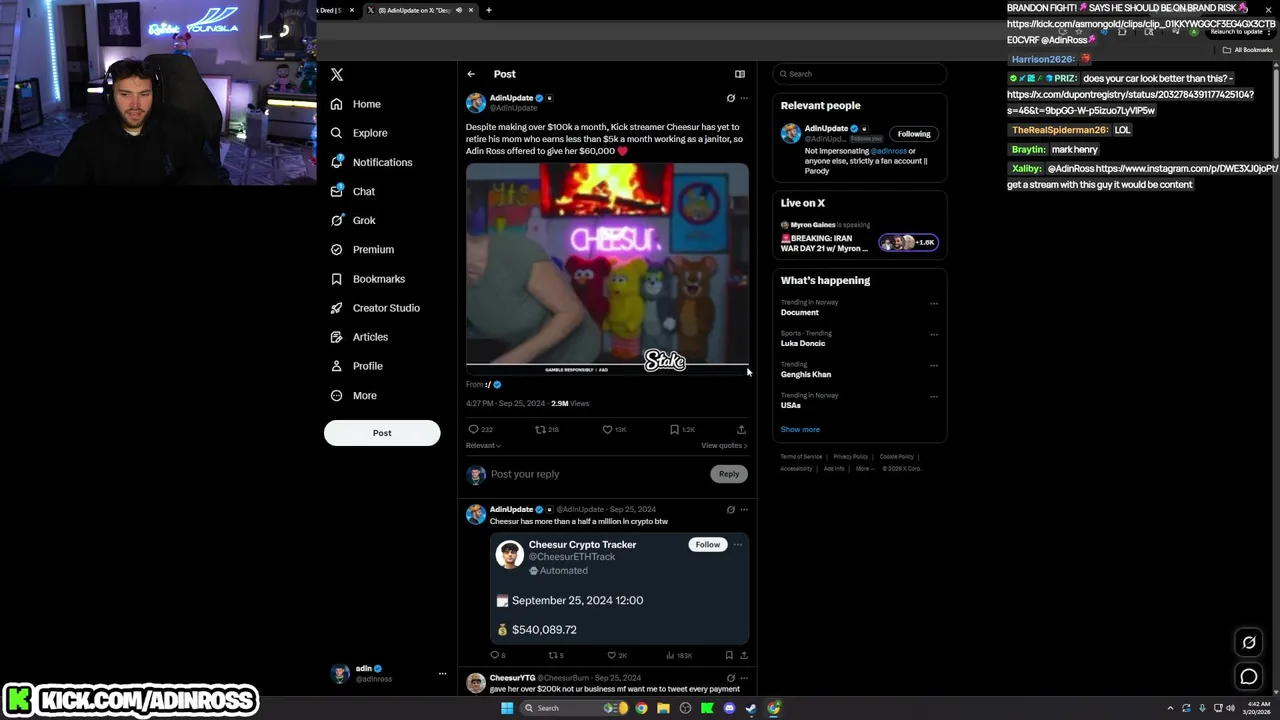Click the reply icon with 8 count

coord(494,655)
